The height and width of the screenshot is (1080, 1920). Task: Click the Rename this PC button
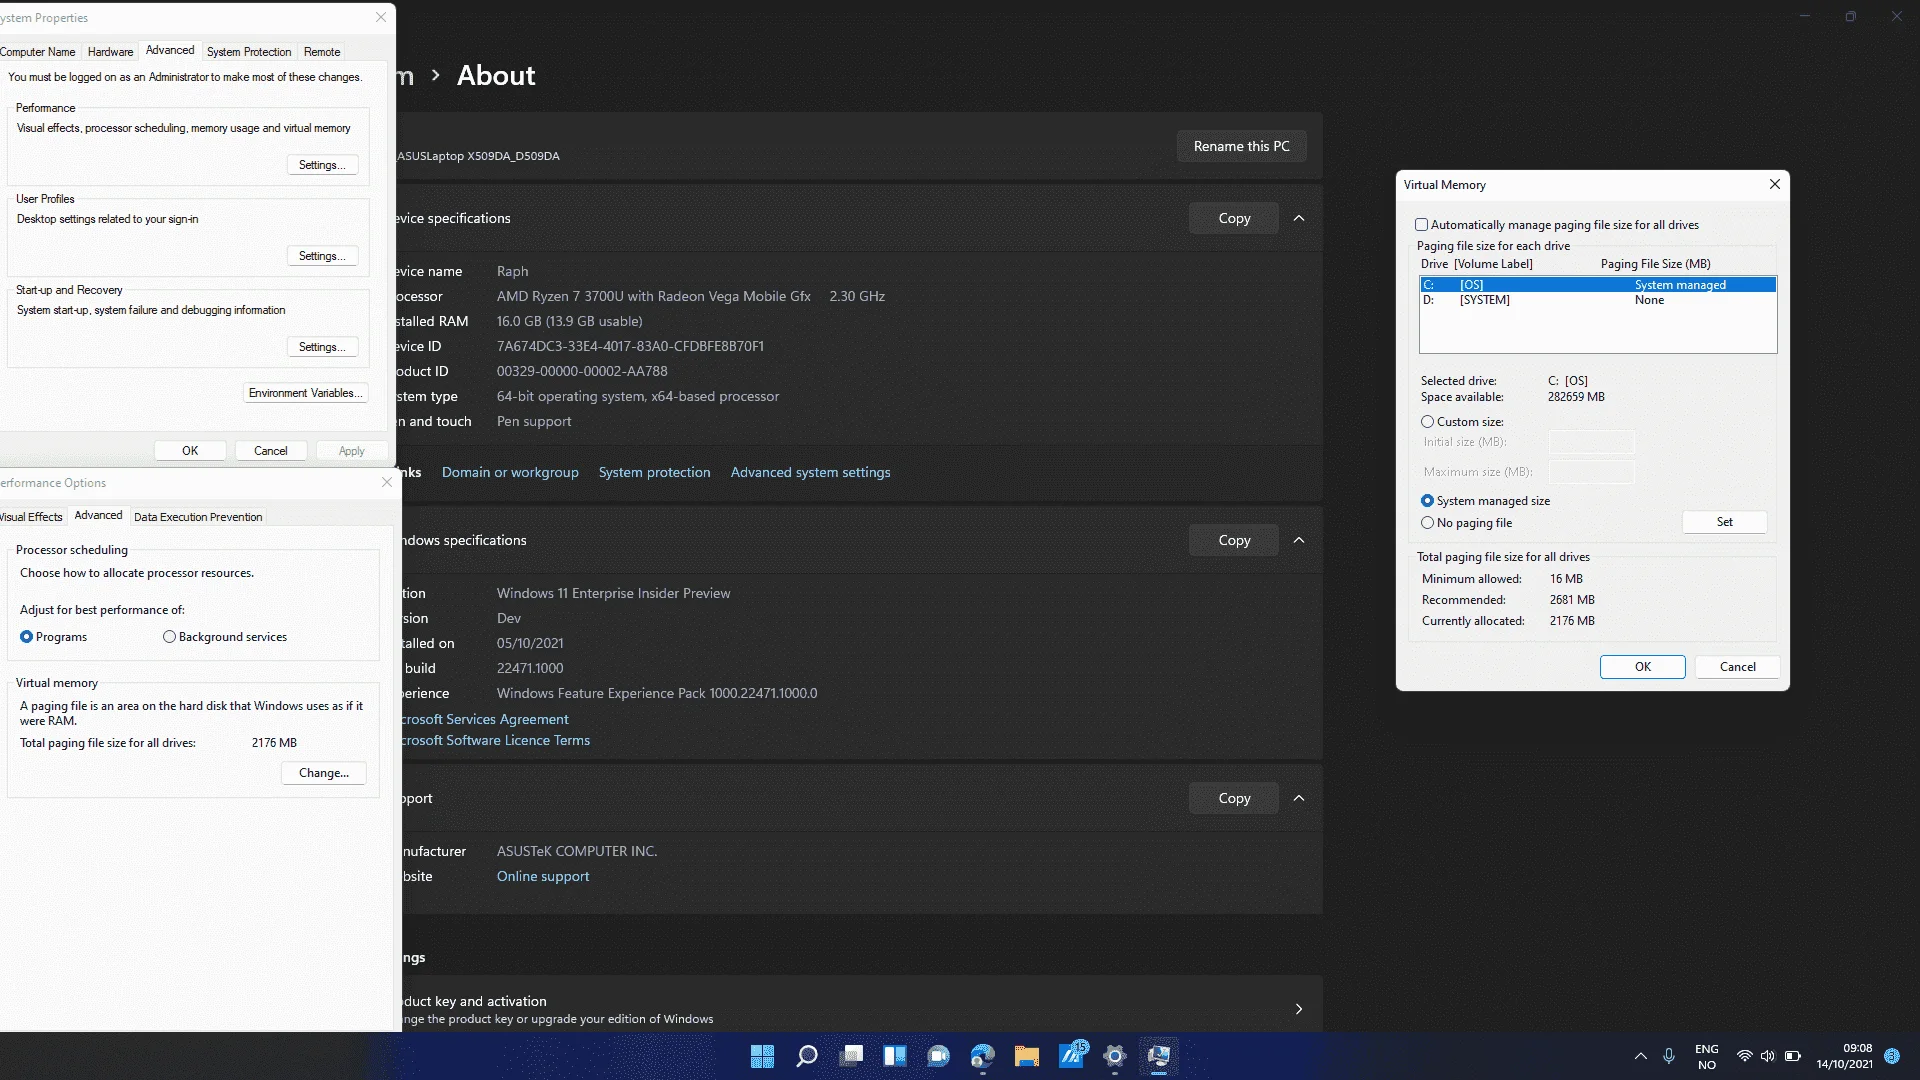(x=1242, y=146)
